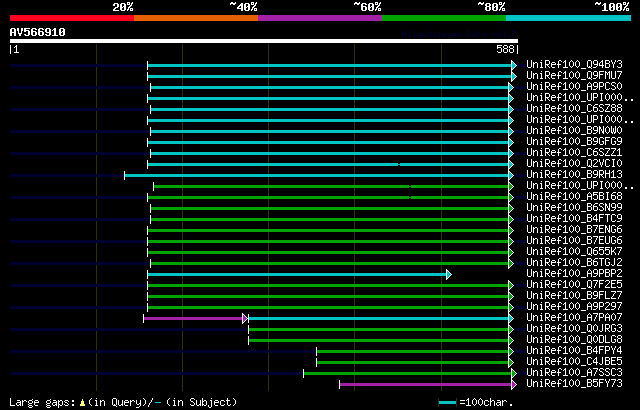Click the green ~80% legend color segment
The width and height of the screenshot is (640, 410).
click(x=444, y=18)
